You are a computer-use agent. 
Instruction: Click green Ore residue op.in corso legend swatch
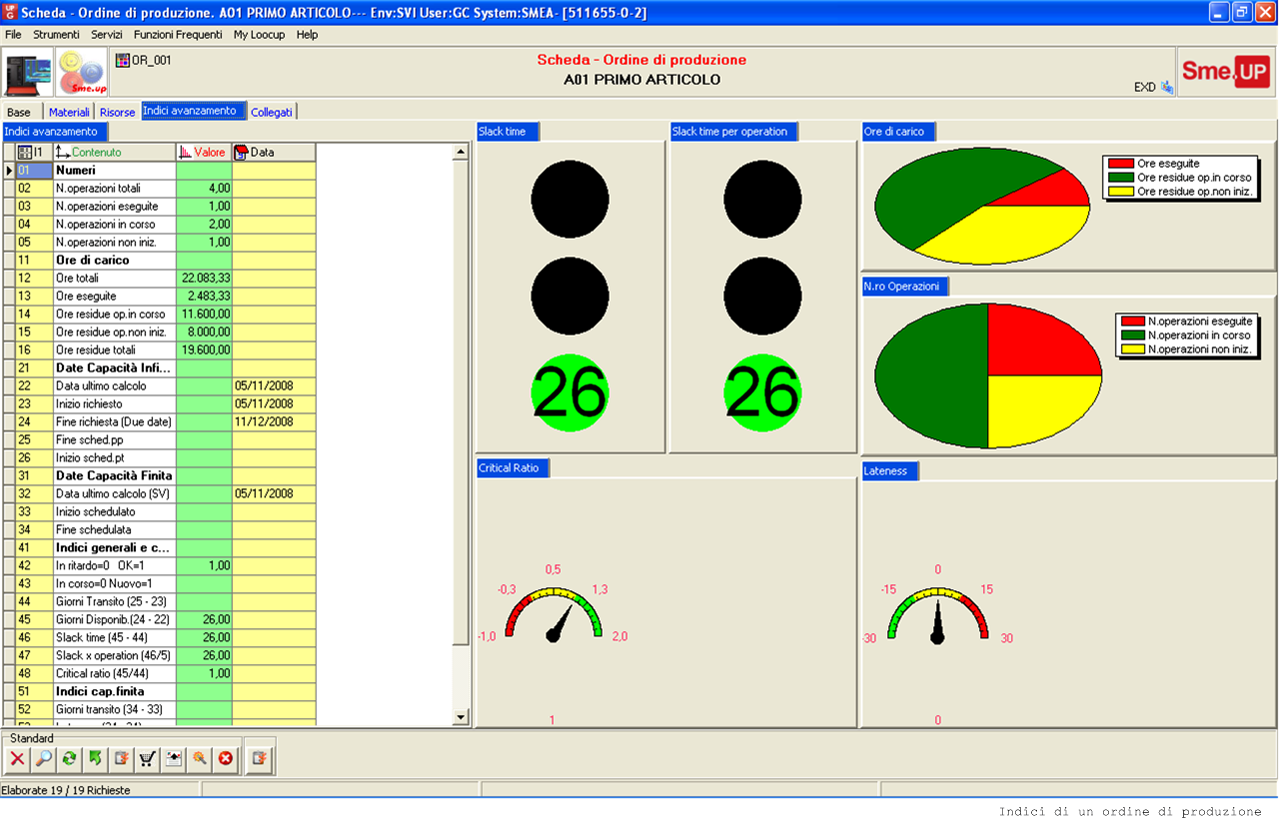pyautogui.click(x=1120, y=177)
